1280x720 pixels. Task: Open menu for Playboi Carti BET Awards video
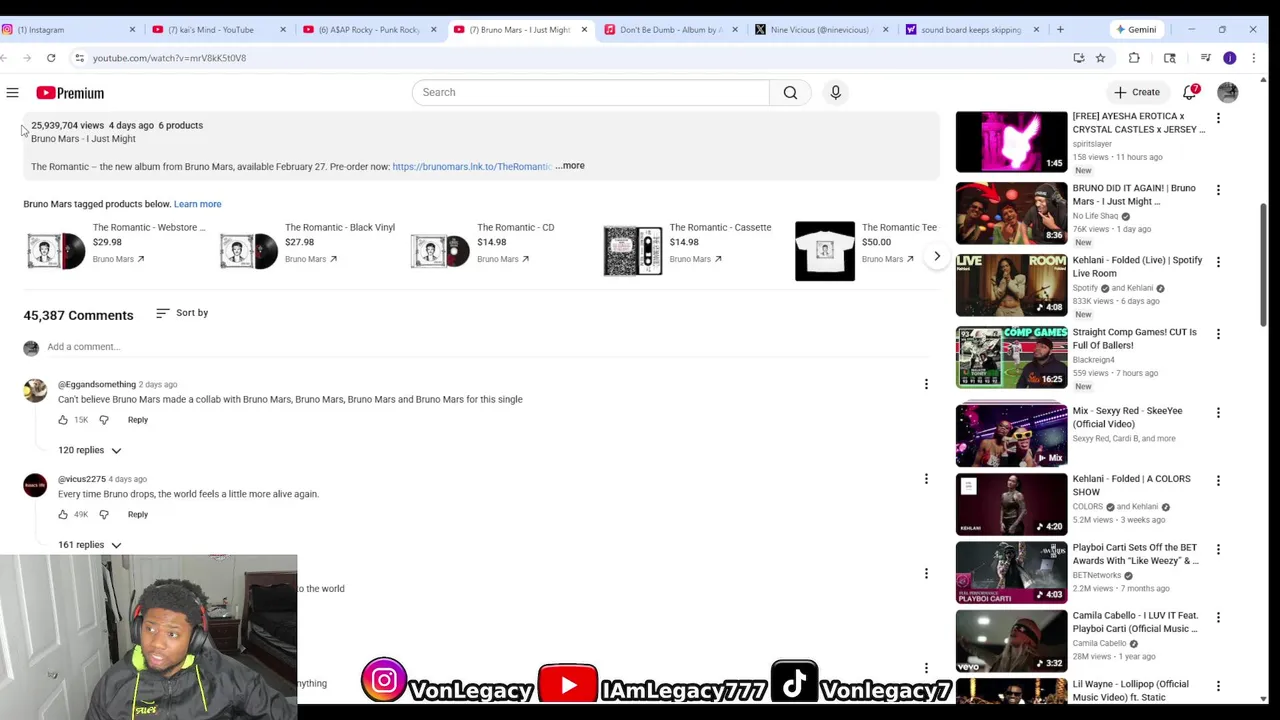pyautogui.click(x=1218, y=550)
